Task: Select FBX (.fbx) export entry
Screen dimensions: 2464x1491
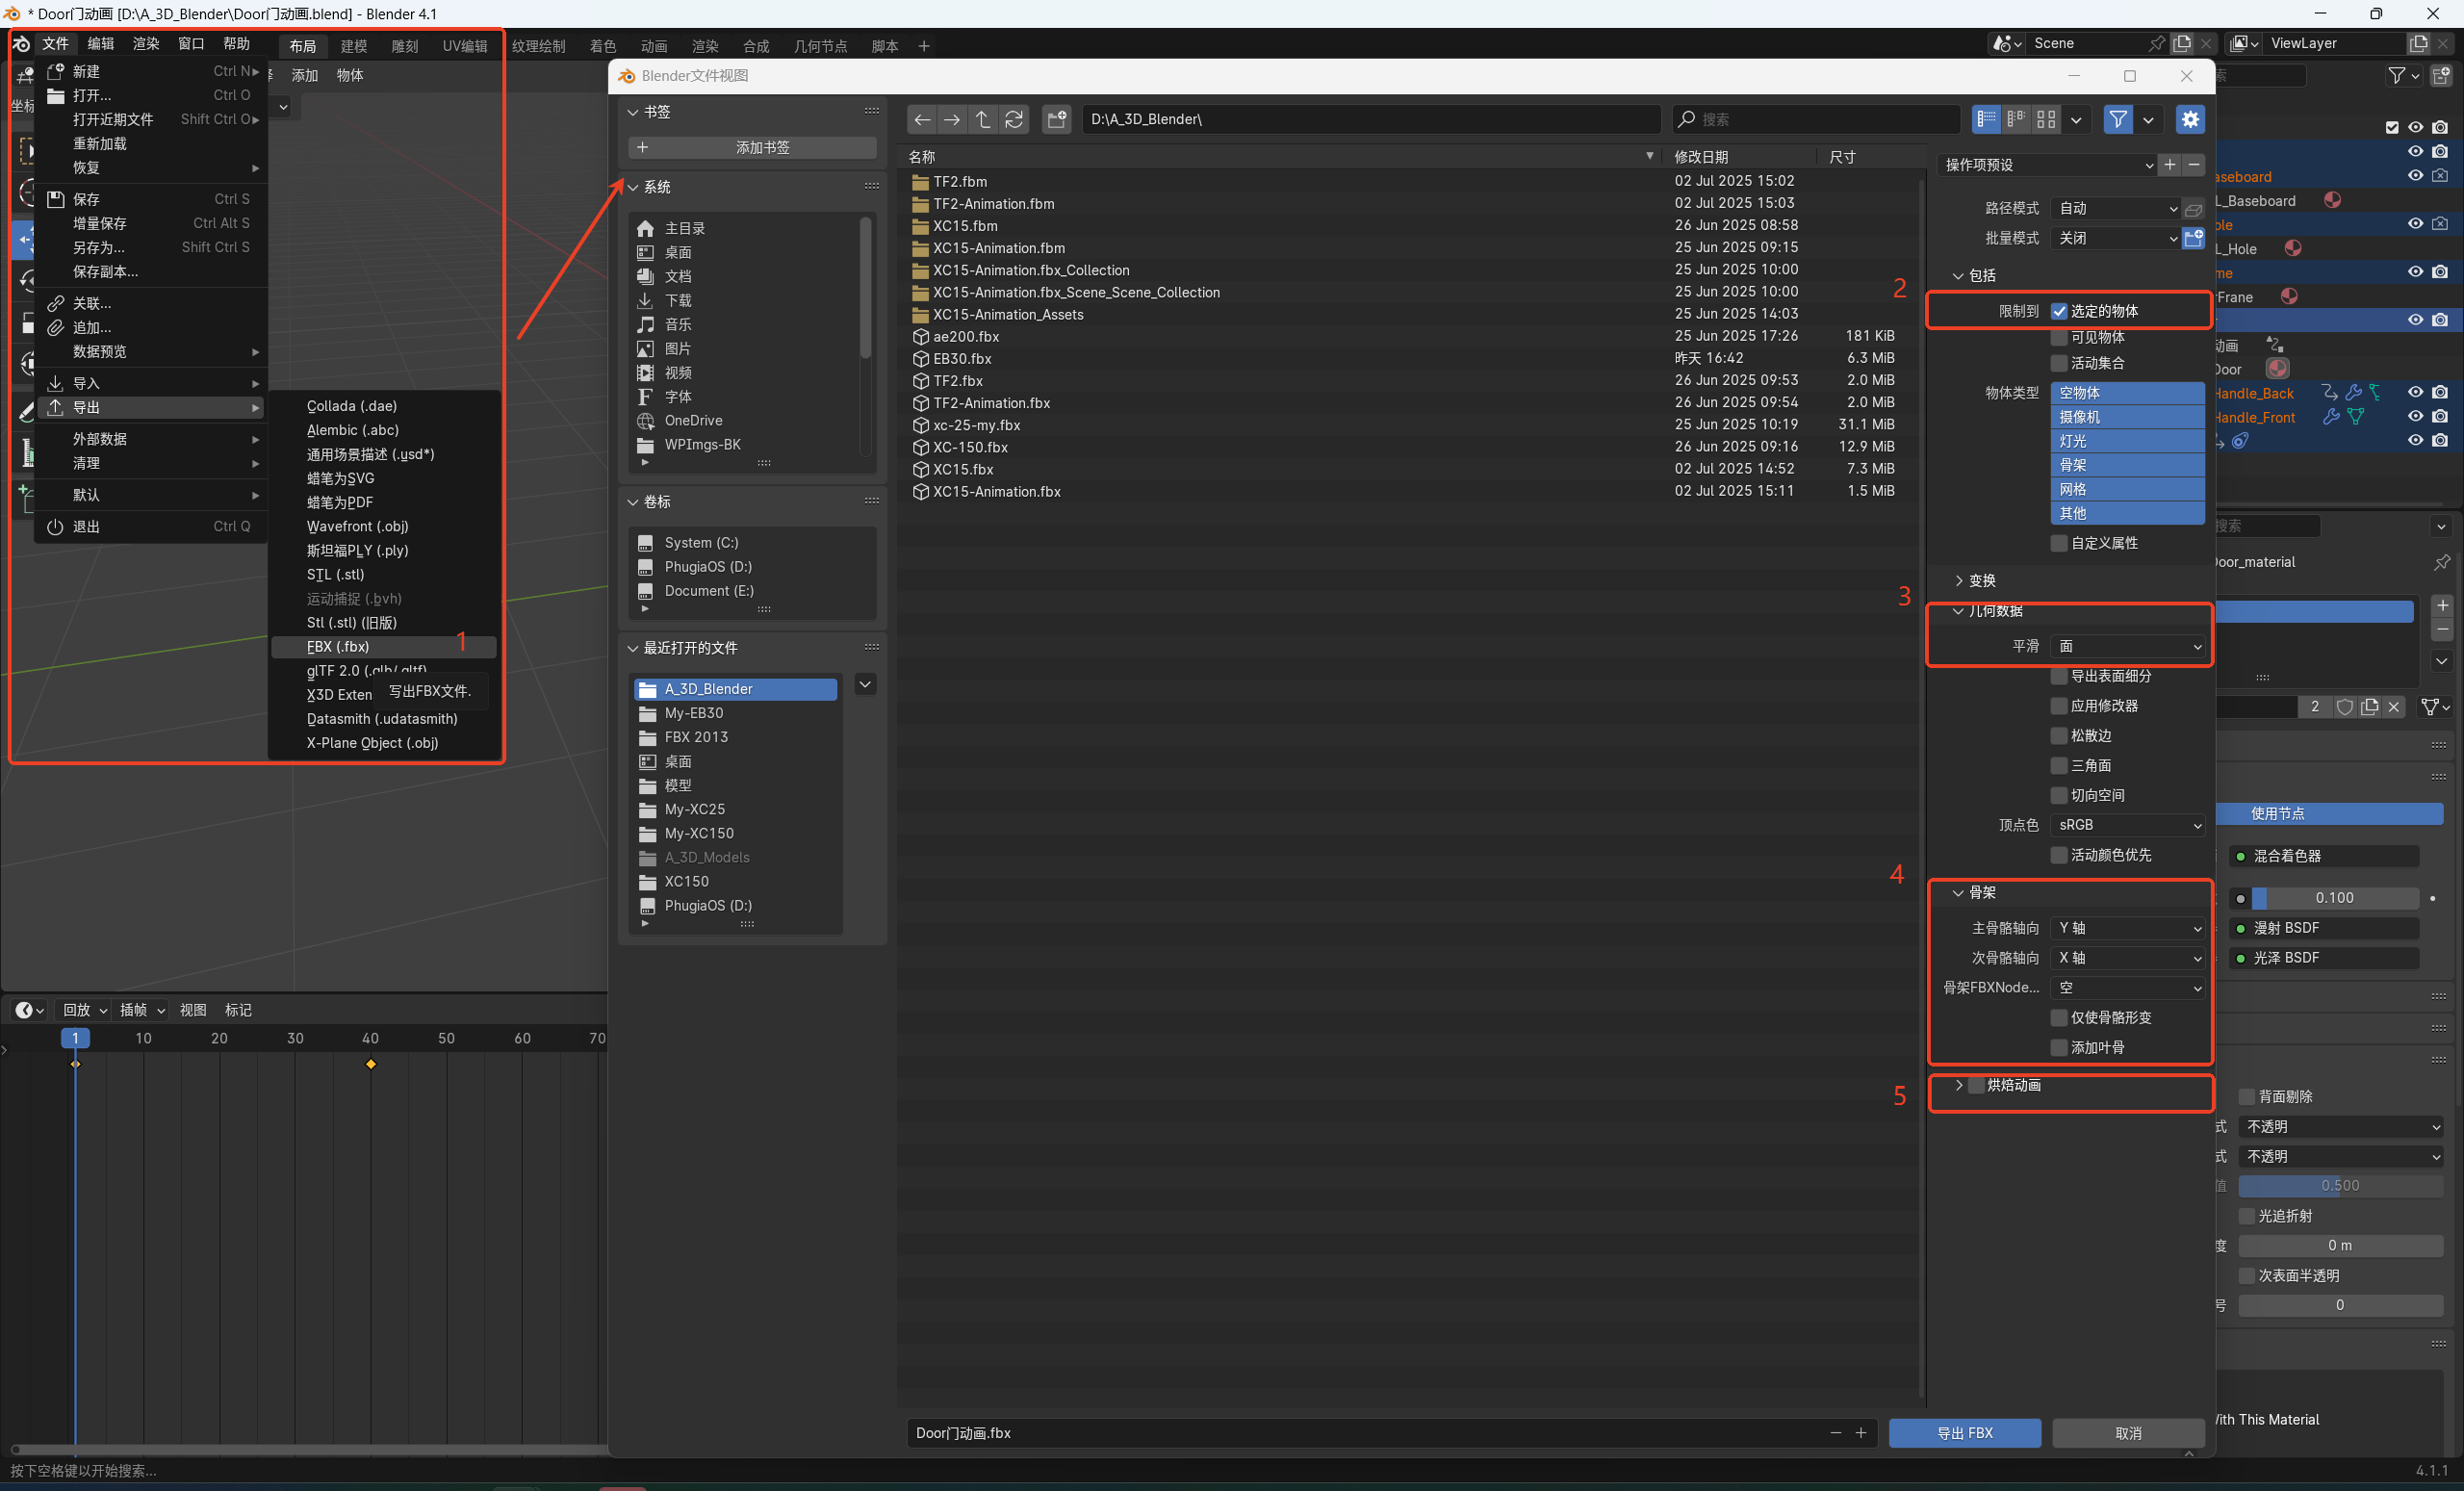Action: [x=384, y=647]
